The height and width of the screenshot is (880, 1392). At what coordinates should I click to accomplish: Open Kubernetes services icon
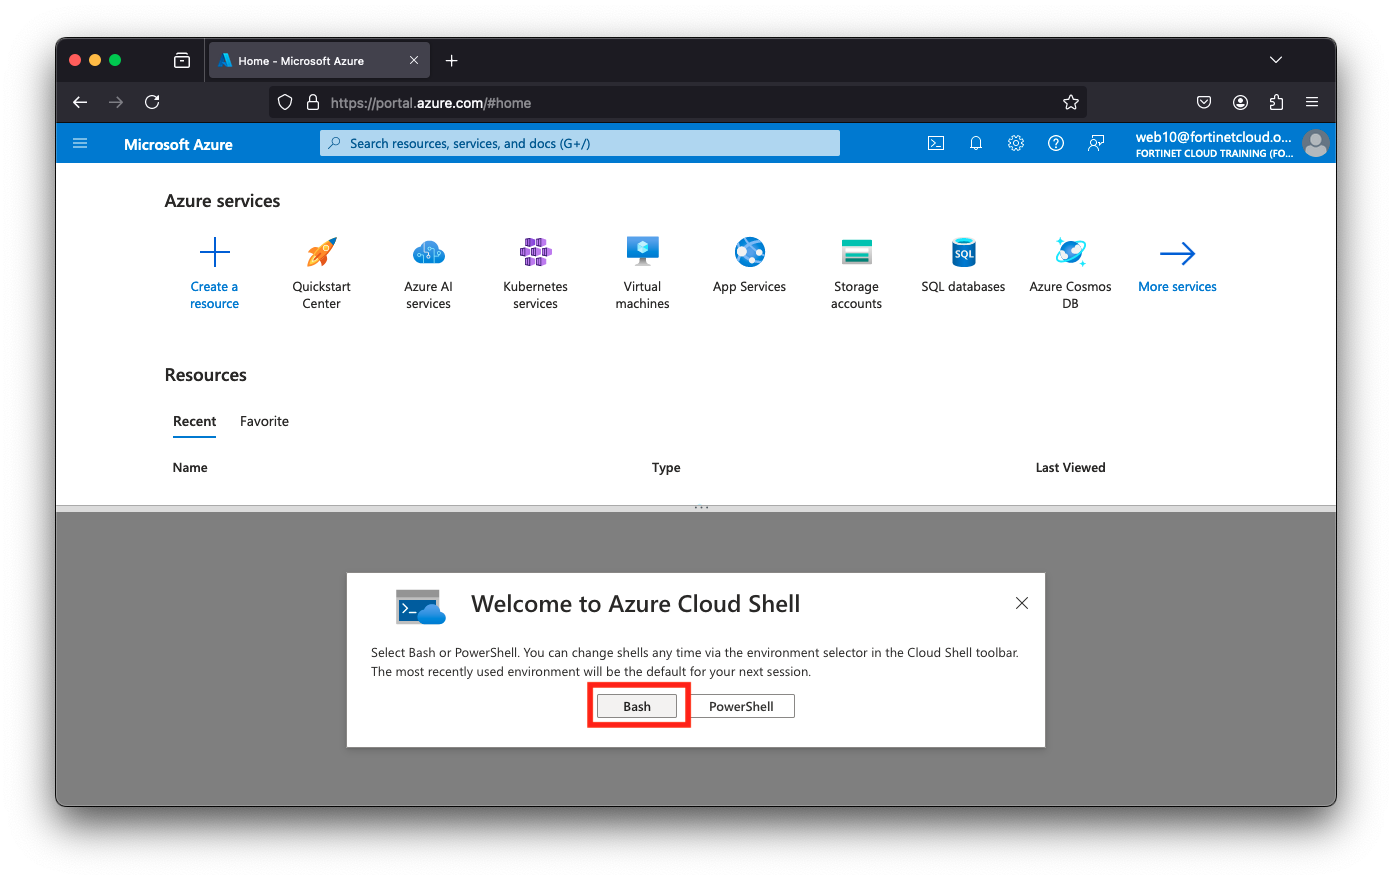[536, 252]
